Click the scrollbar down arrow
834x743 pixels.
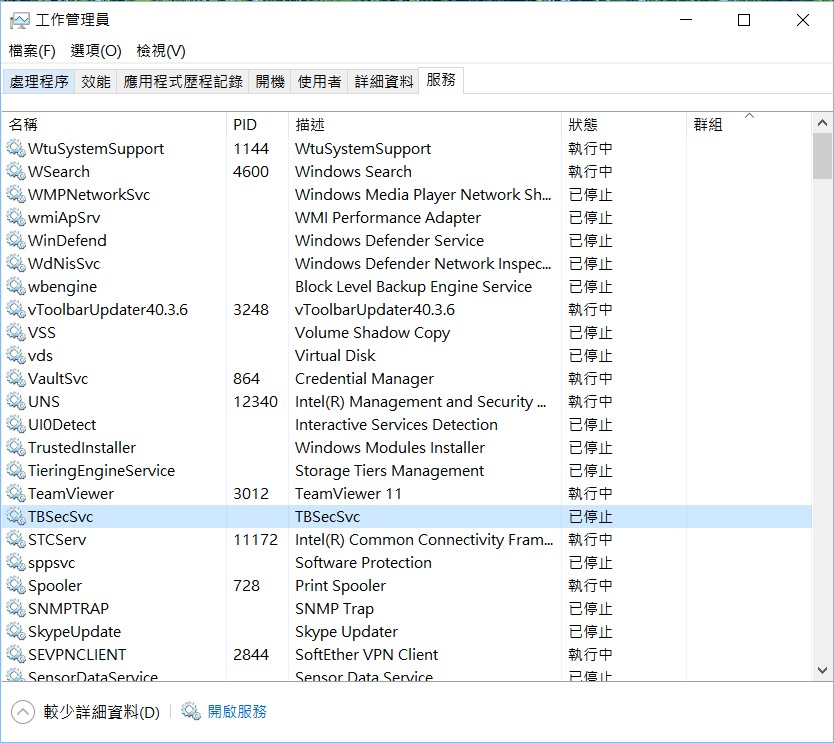point(822,670)
